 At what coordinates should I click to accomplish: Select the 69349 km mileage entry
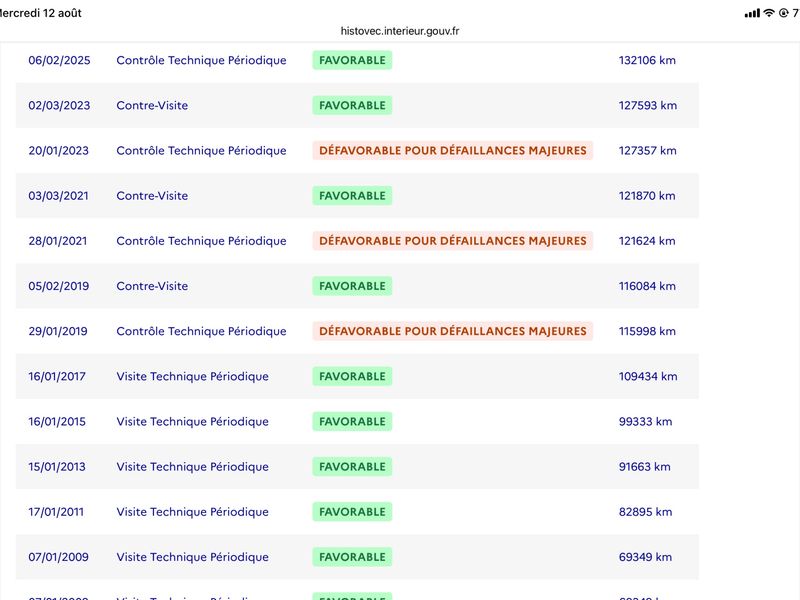pos(645,557)
